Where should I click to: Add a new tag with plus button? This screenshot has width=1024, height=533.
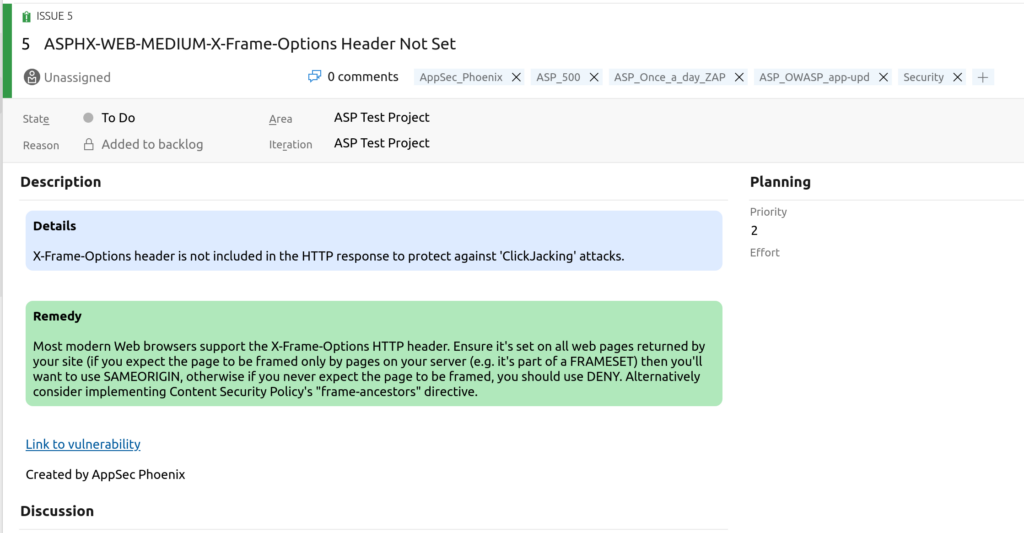click(x=983, y=77)
